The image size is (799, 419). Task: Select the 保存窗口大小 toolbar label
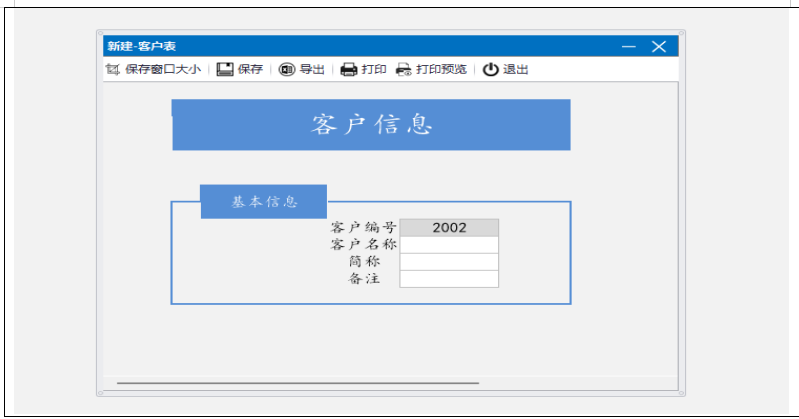pos(163,70)
